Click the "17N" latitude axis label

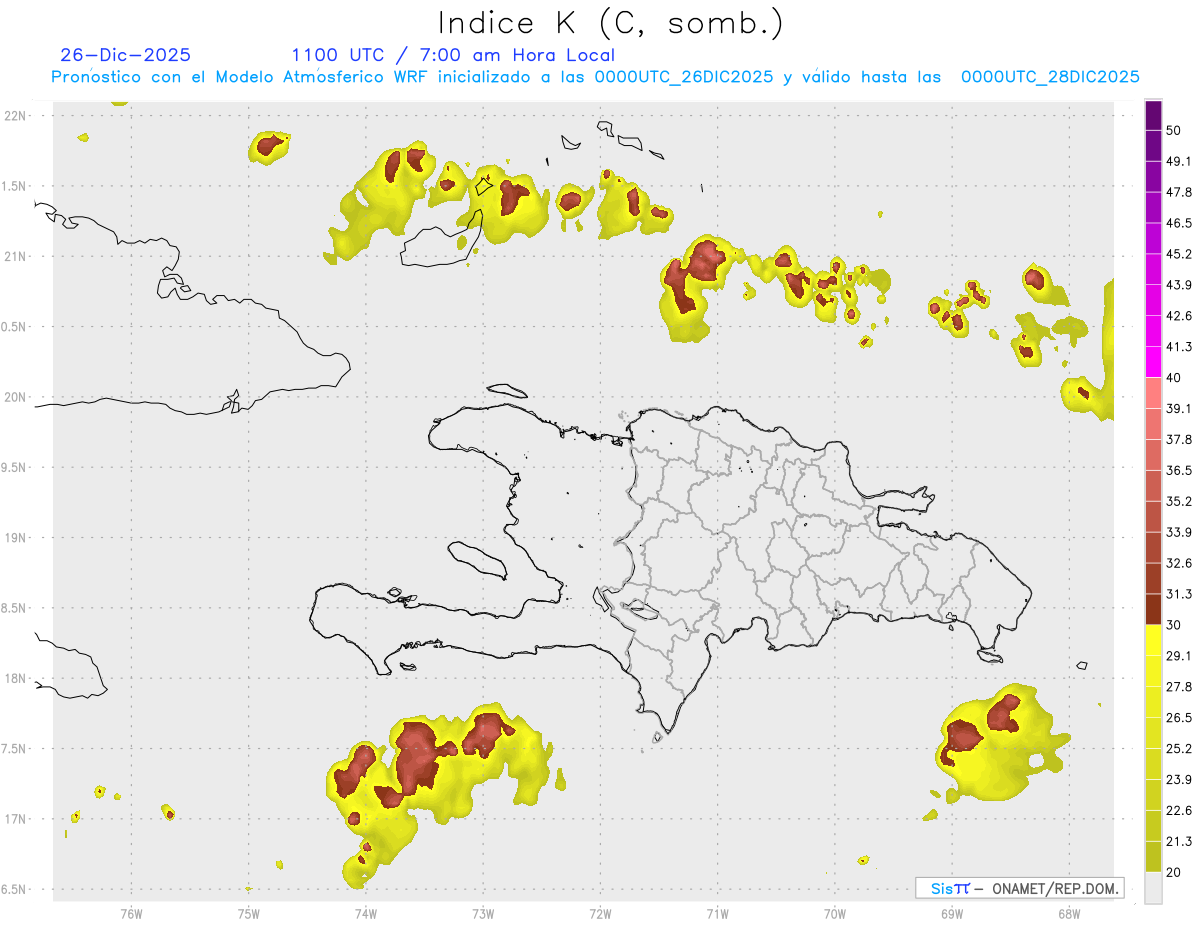(x=15, y=819)
